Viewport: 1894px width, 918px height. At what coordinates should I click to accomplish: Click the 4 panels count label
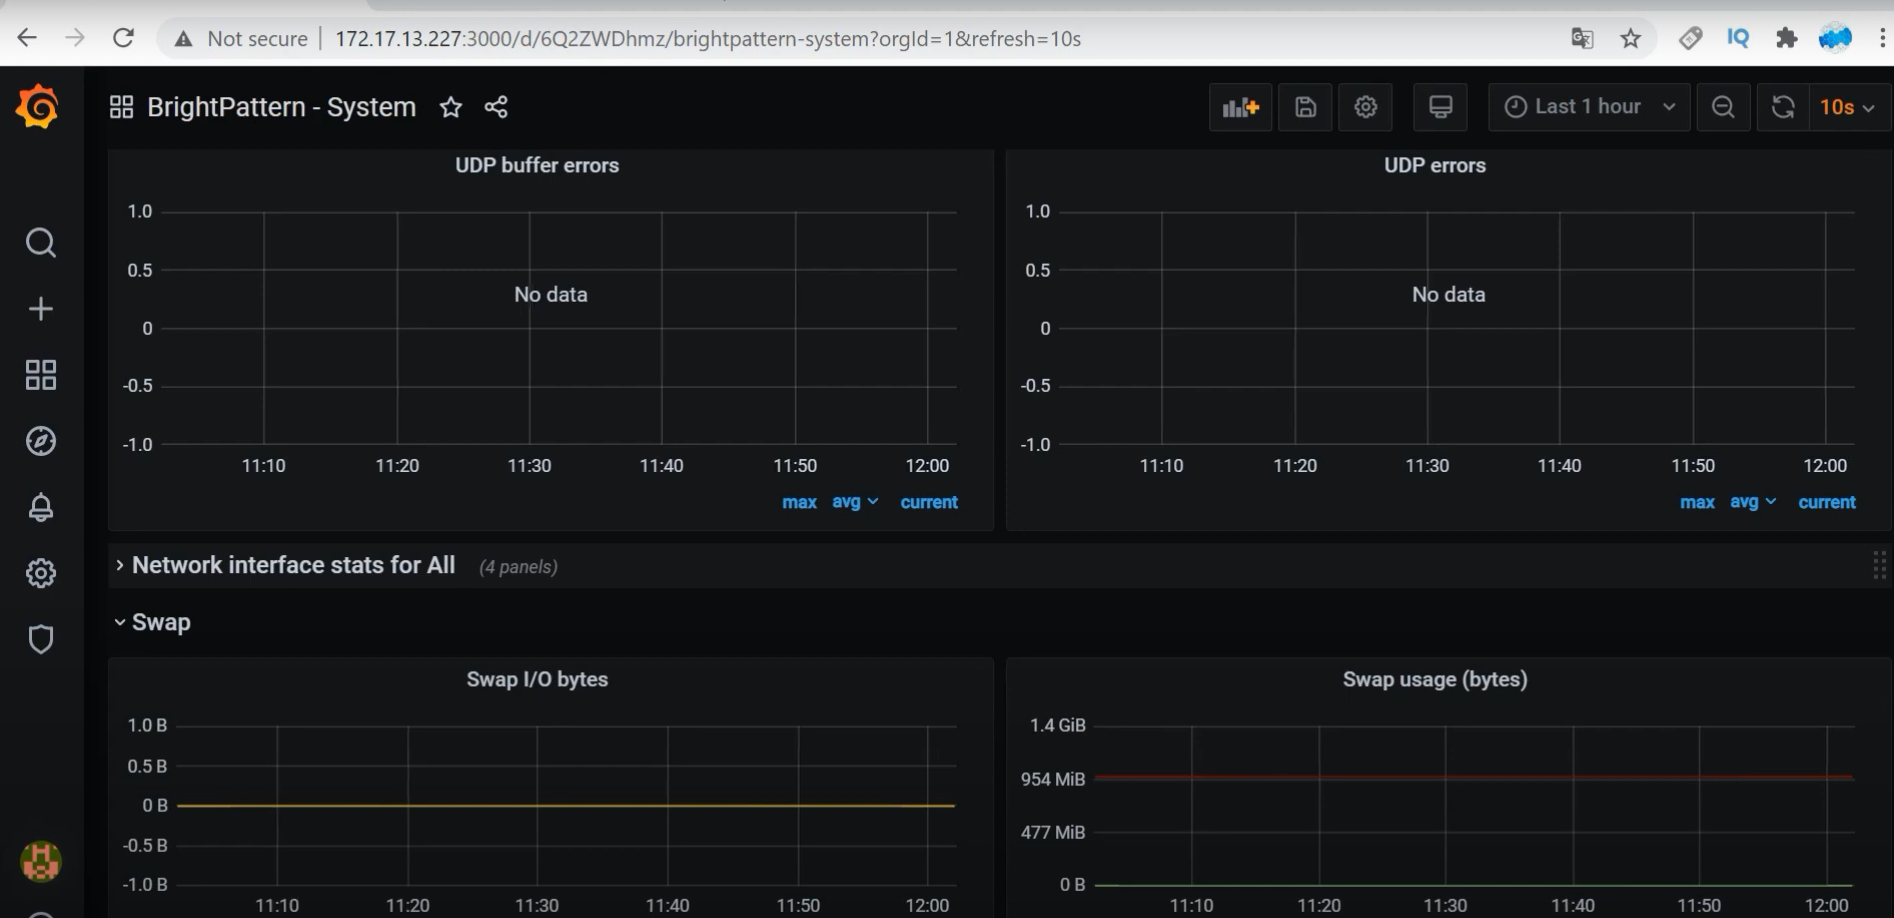click(518, 567)
